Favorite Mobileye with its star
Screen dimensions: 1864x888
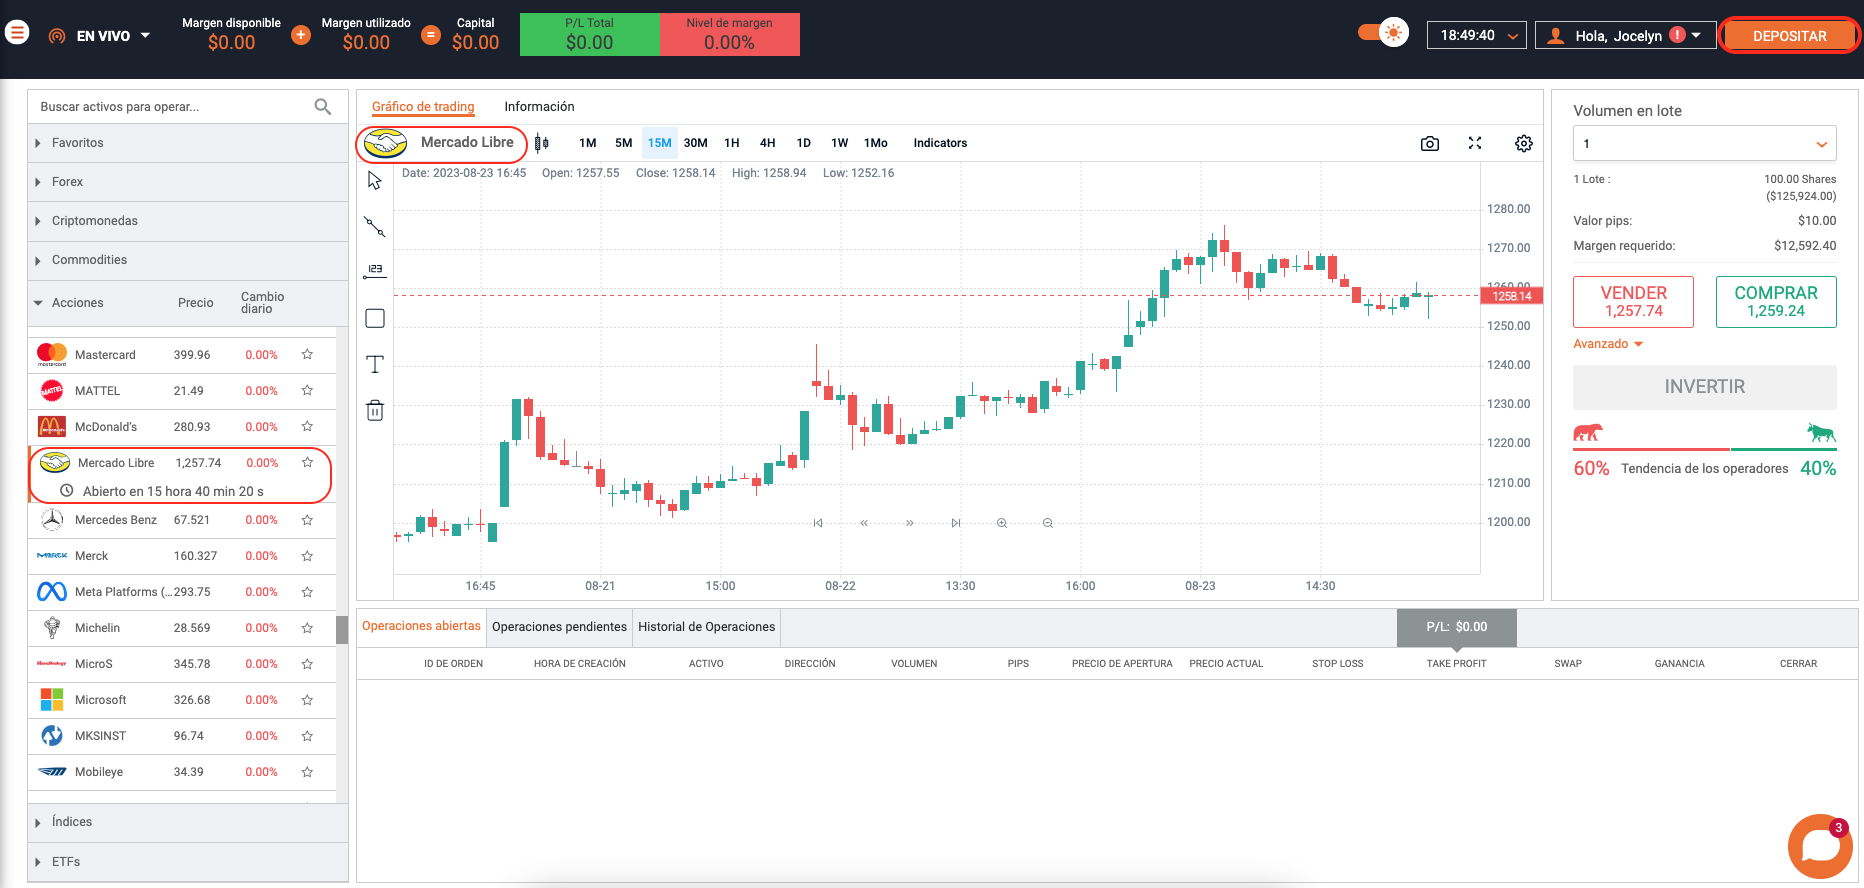[307, 772]
